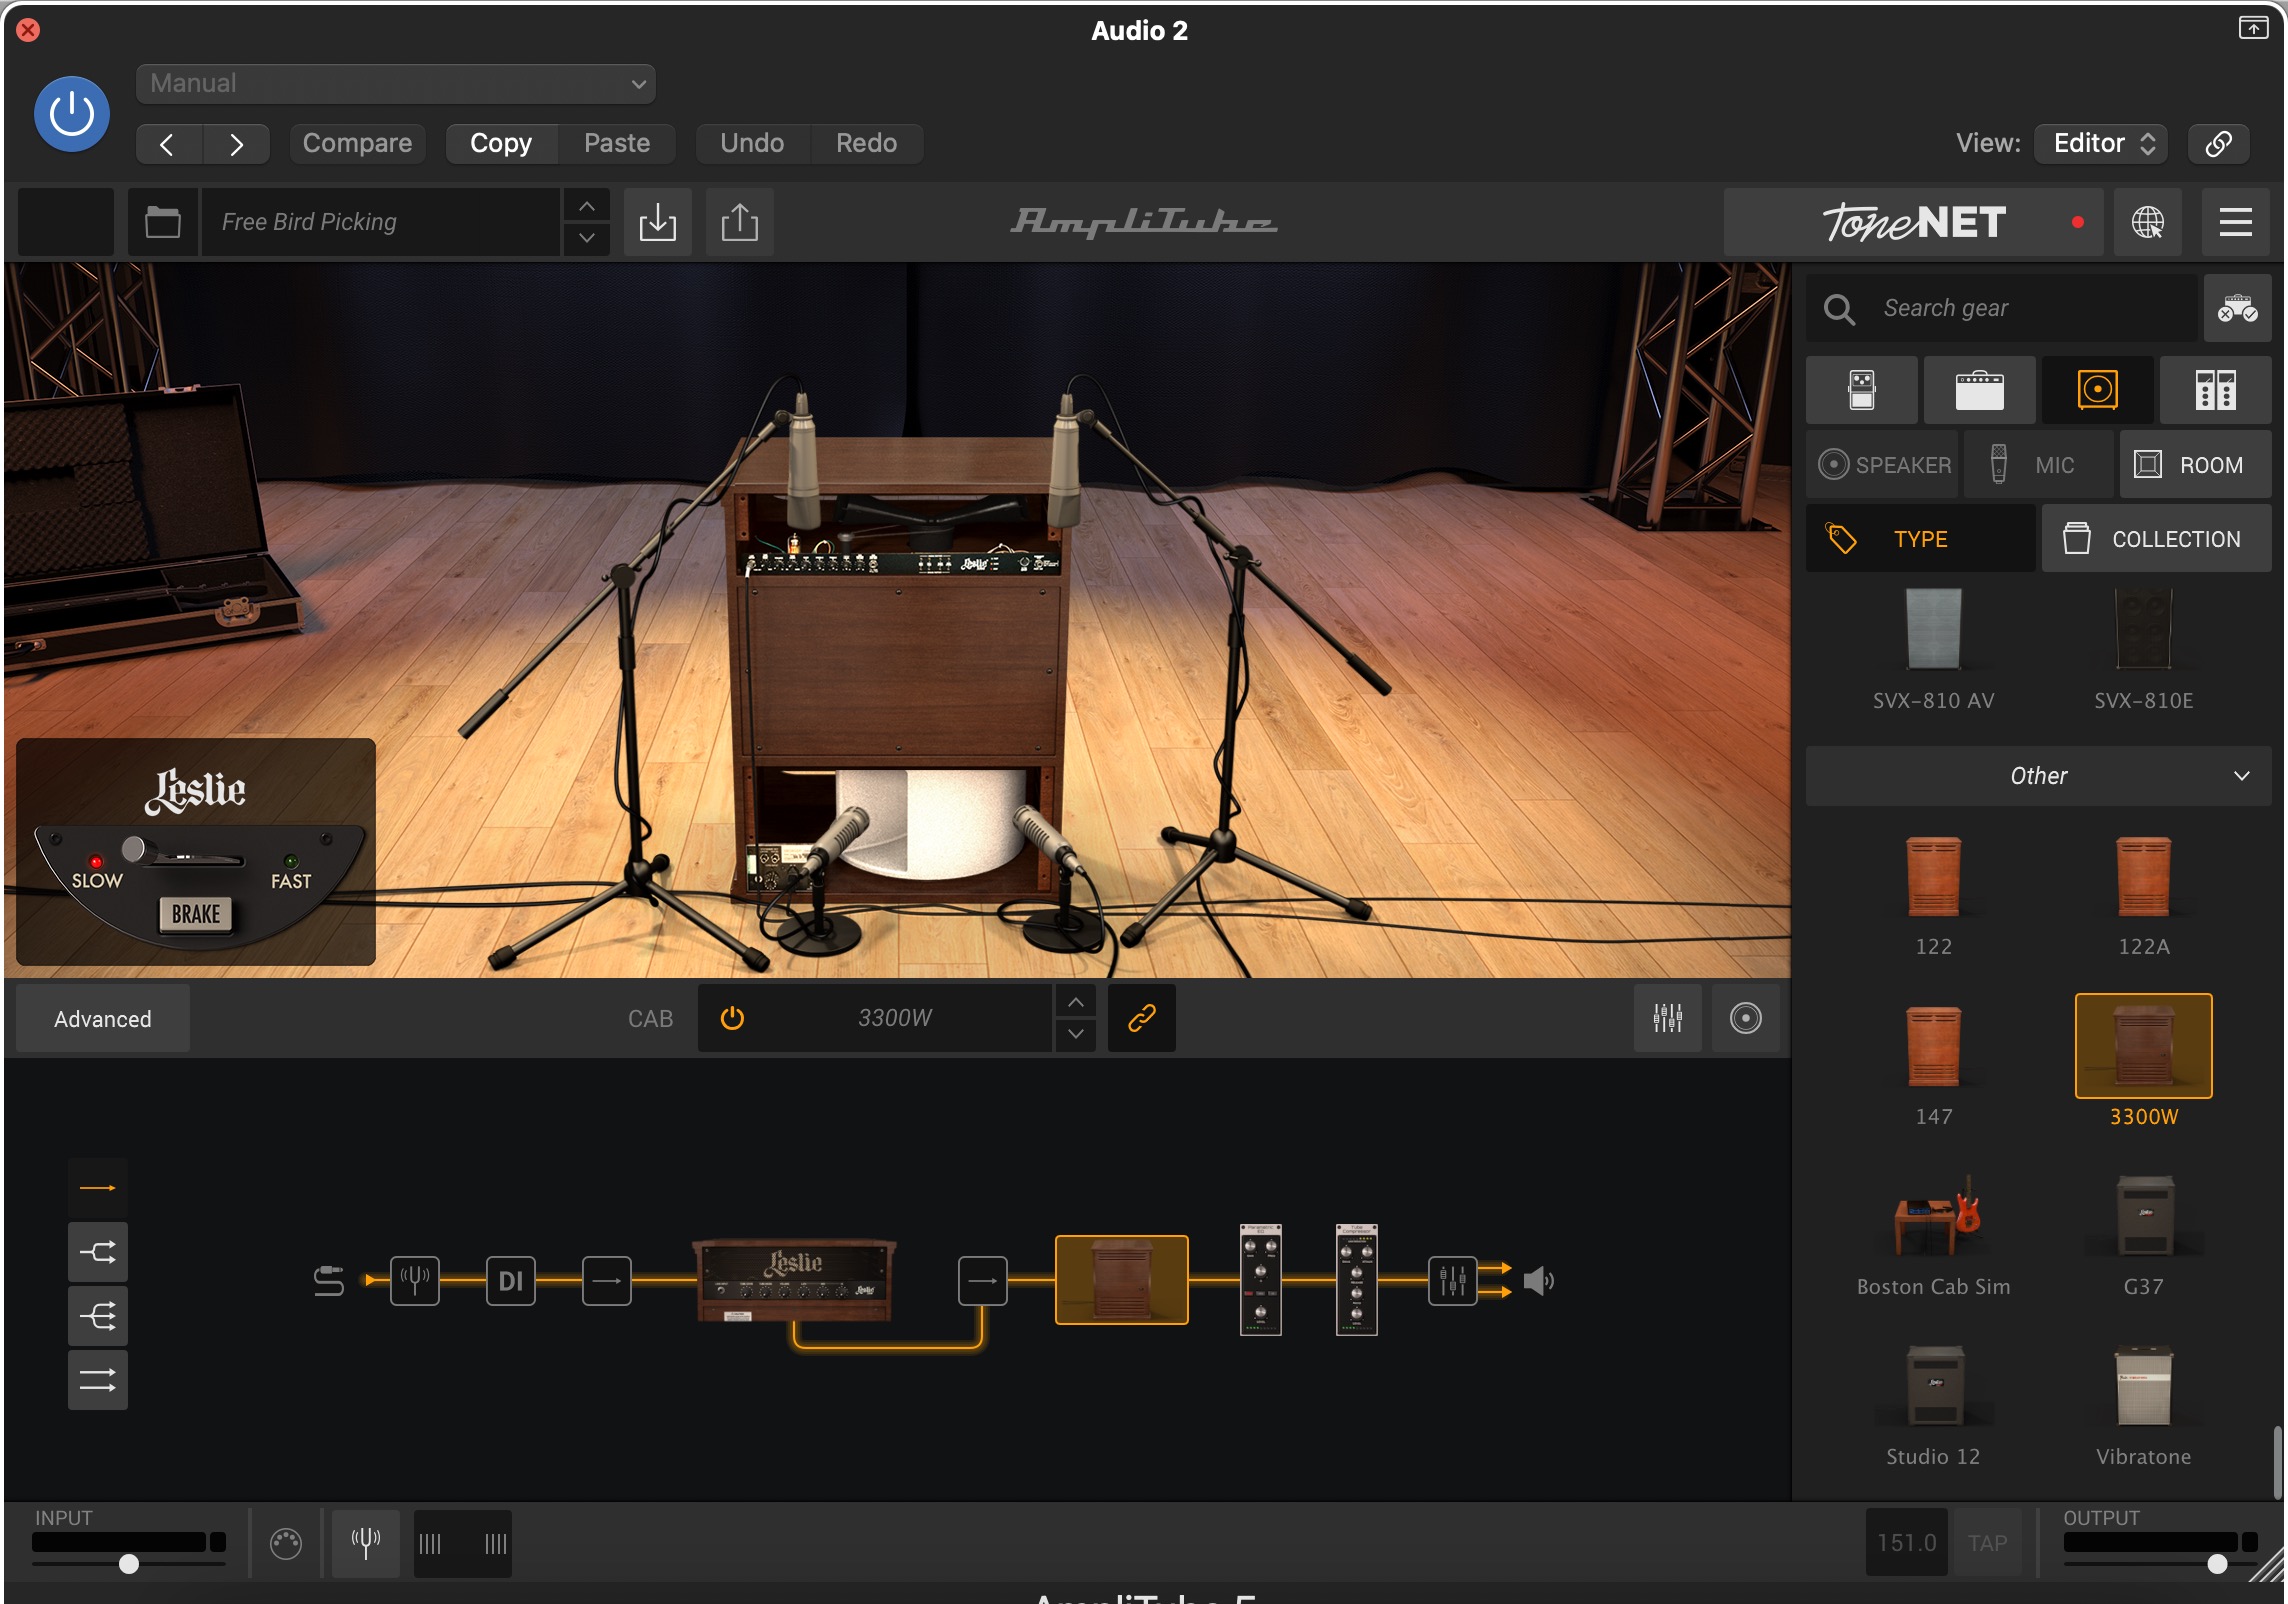2288x1604 pixels.
Task: Select the amp gear category
Action: click(1980, 390)
